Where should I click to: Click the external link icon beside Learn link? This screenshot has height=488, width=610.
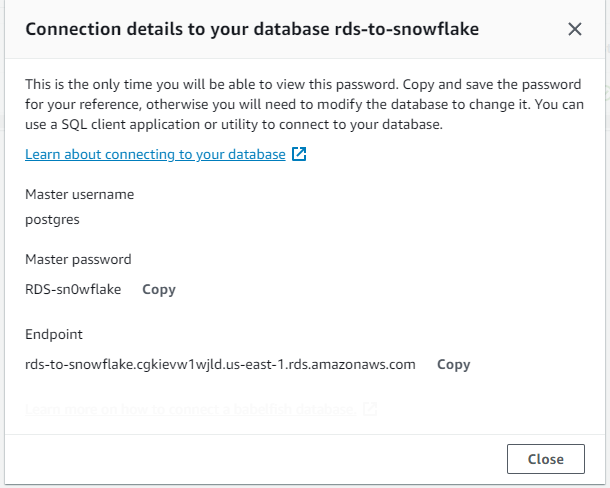(299, 154)
